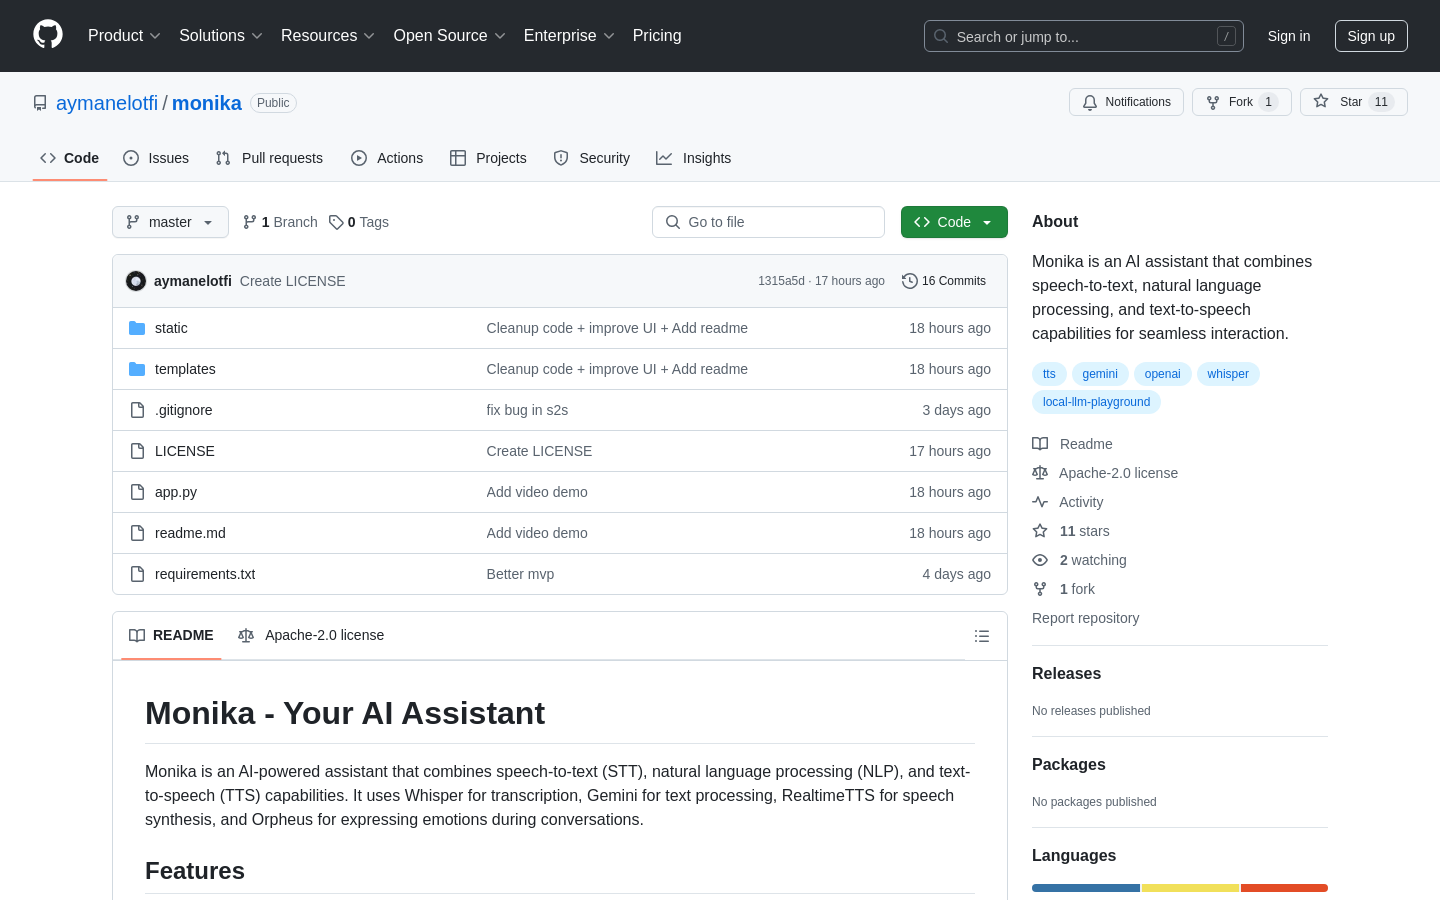1440x900 pixels.
Task: Click the branch icon next to 1 Branch
Action: [250, 222]
